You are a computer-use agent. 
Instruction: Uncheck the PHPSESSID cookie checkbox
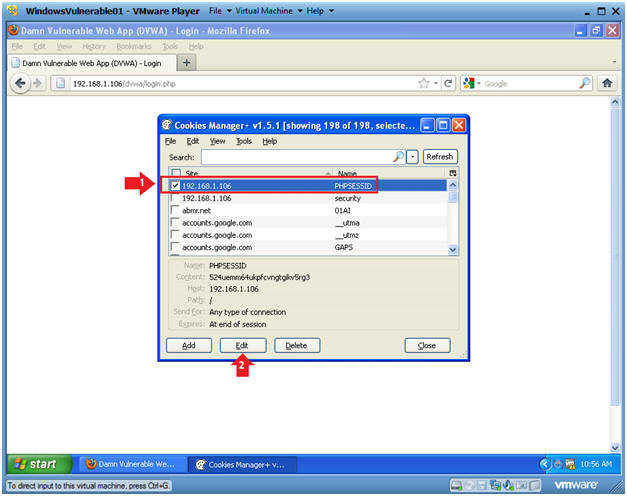click(175, 185)
